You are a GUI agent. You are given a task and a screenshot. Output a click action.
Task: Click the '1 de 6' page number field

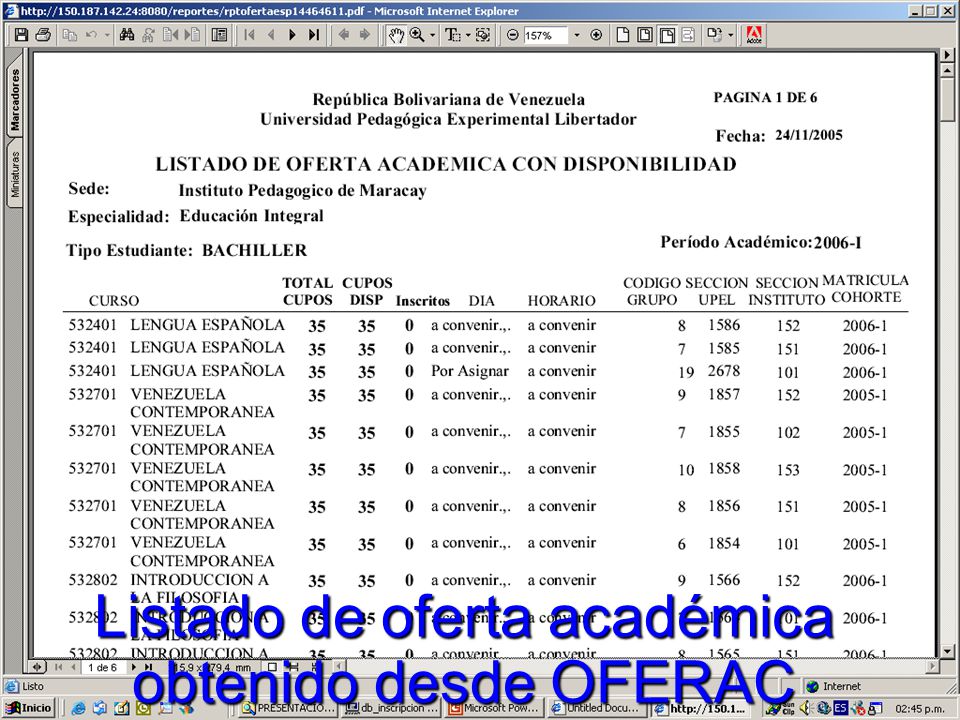102,667
